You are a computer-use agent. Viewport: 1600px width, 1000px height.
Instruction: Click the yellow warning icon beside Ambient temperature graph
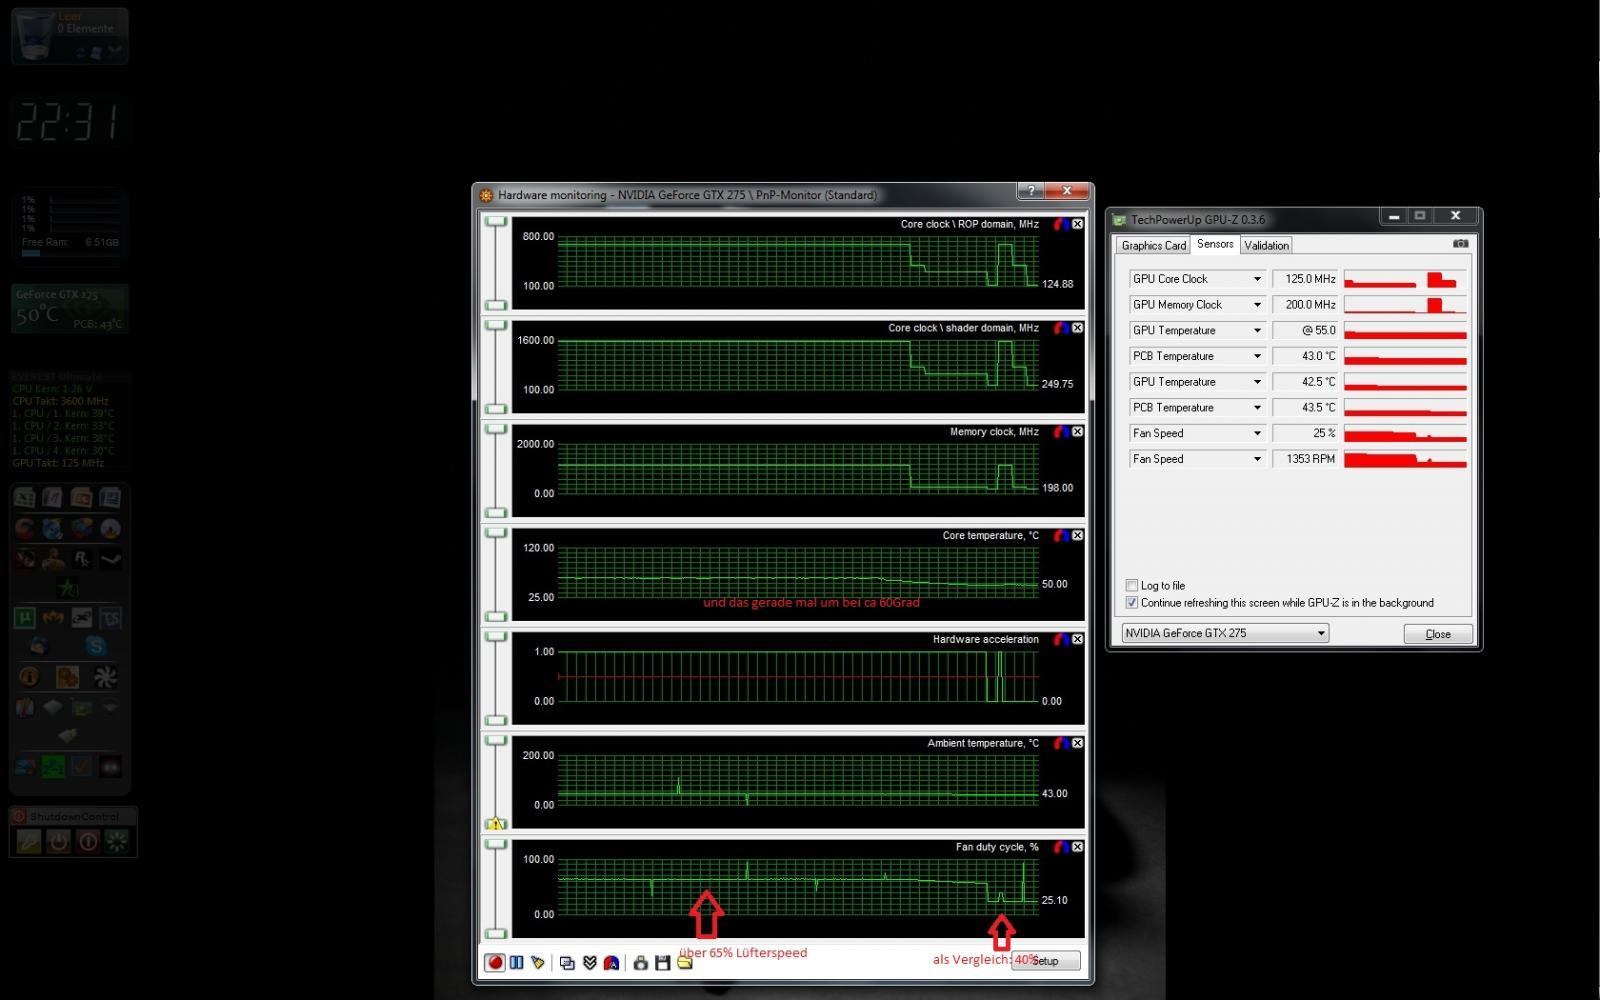point(495,824)
